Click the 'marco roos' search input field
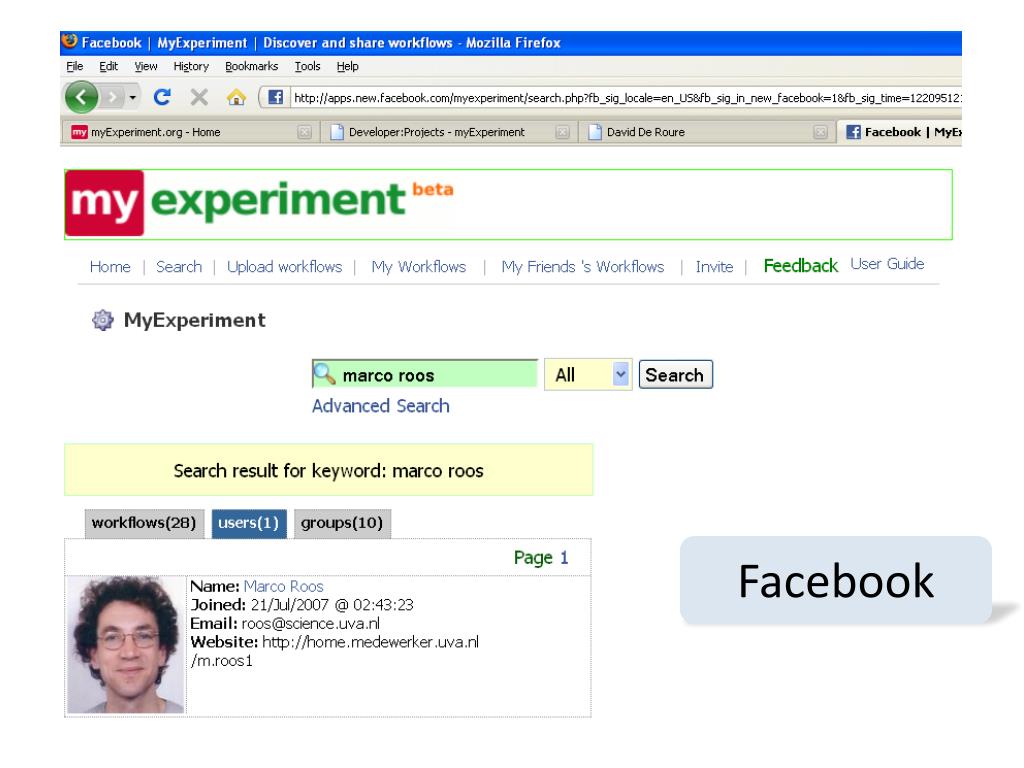This screenshot has height=768, width=1024. pyautogui.click(x=425, y=374)
